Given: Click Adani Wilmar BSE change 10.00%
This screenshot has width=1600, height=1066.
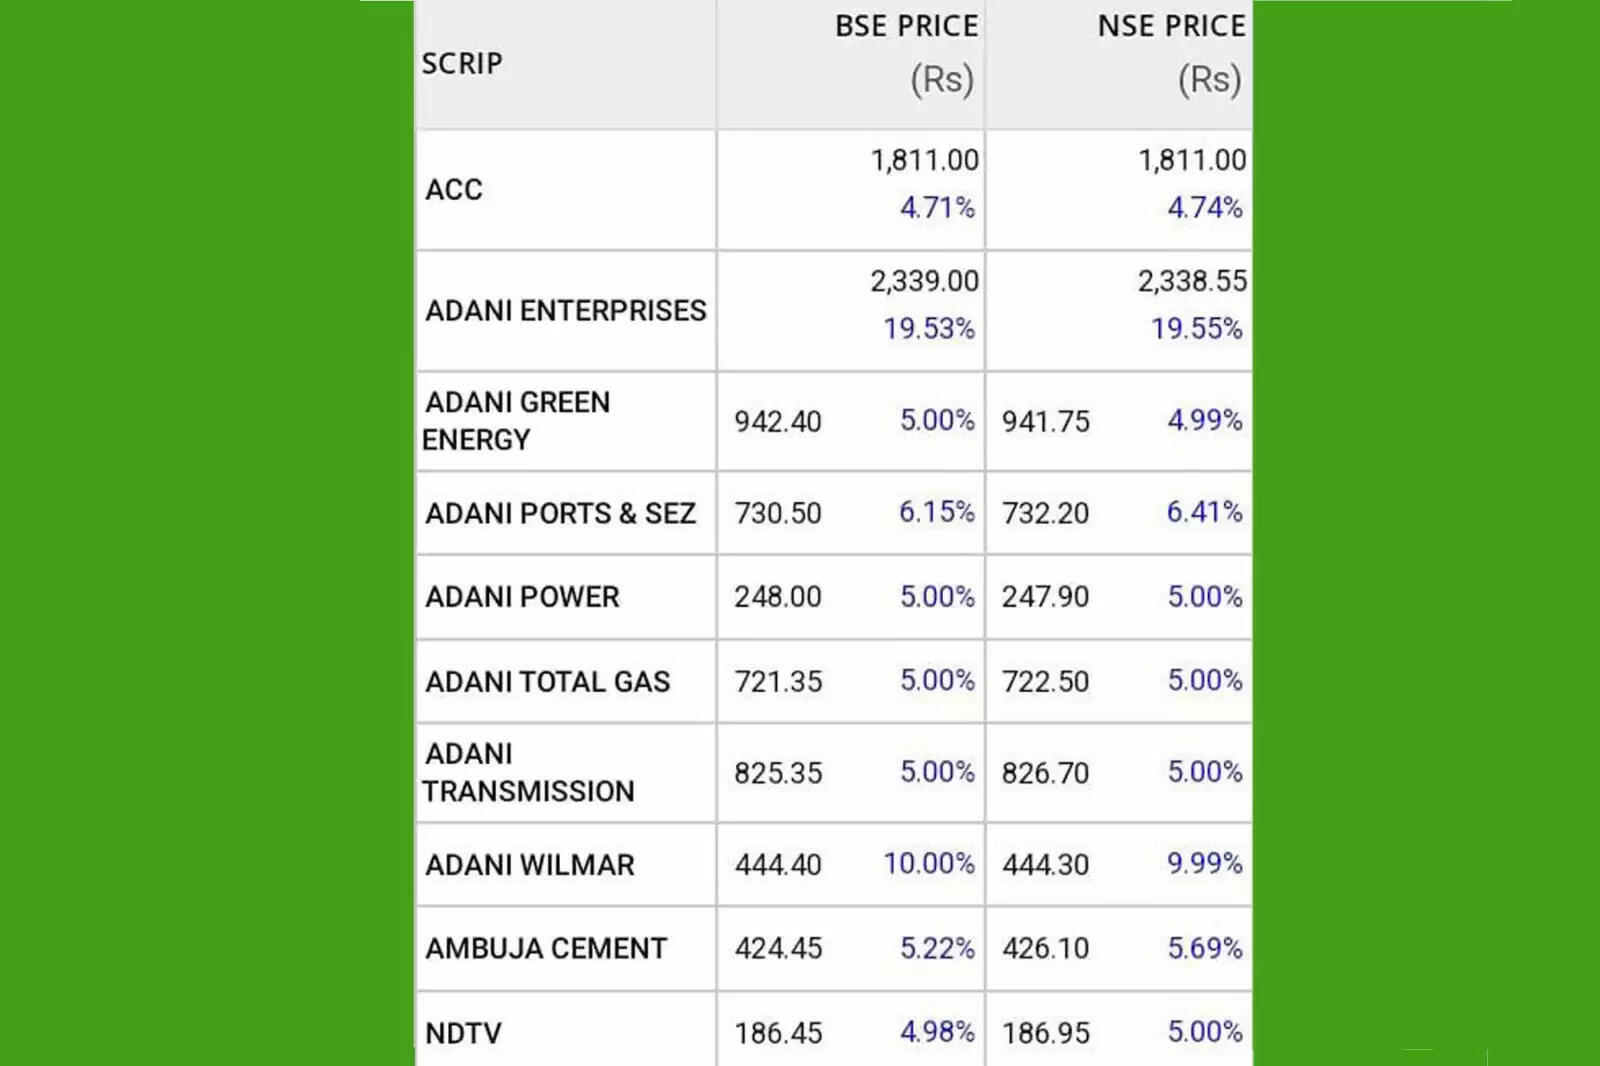Looking at the screenshot, I should tap(928, 864).
